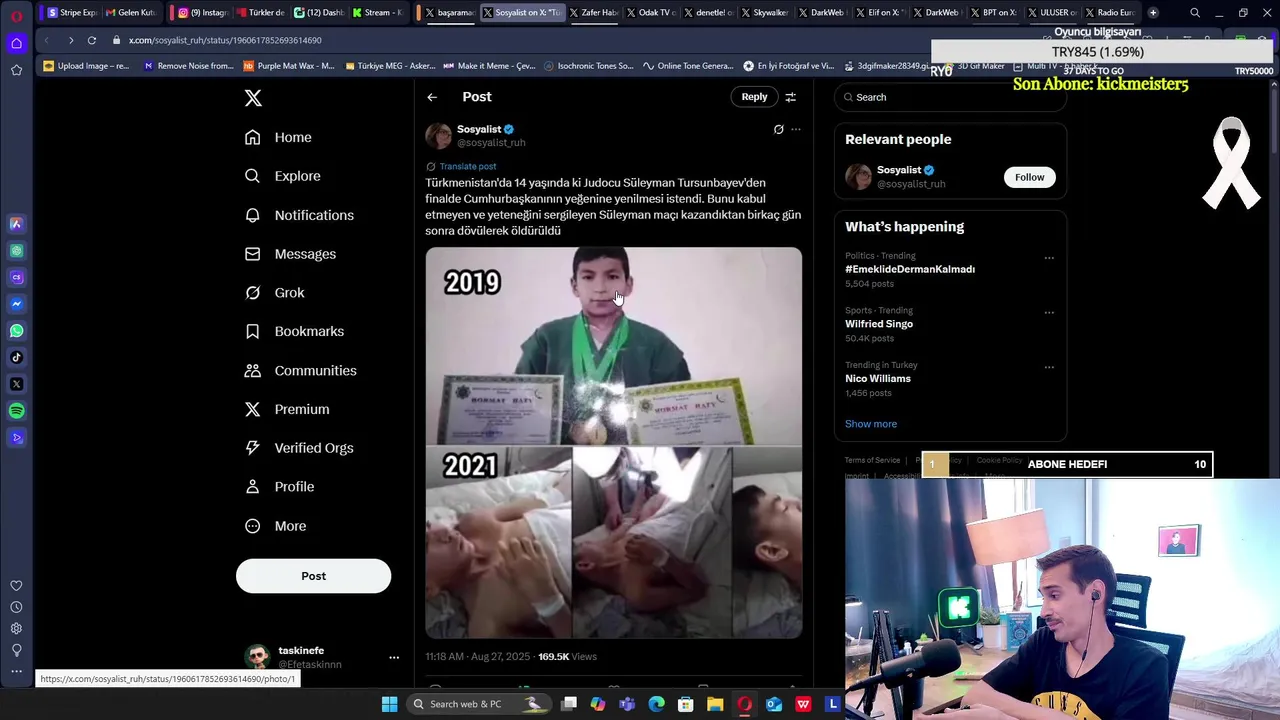The width and height of the screenshot is (1280, 720).
Task: Go back with the Post header arrow
Action: coord(432,97)
